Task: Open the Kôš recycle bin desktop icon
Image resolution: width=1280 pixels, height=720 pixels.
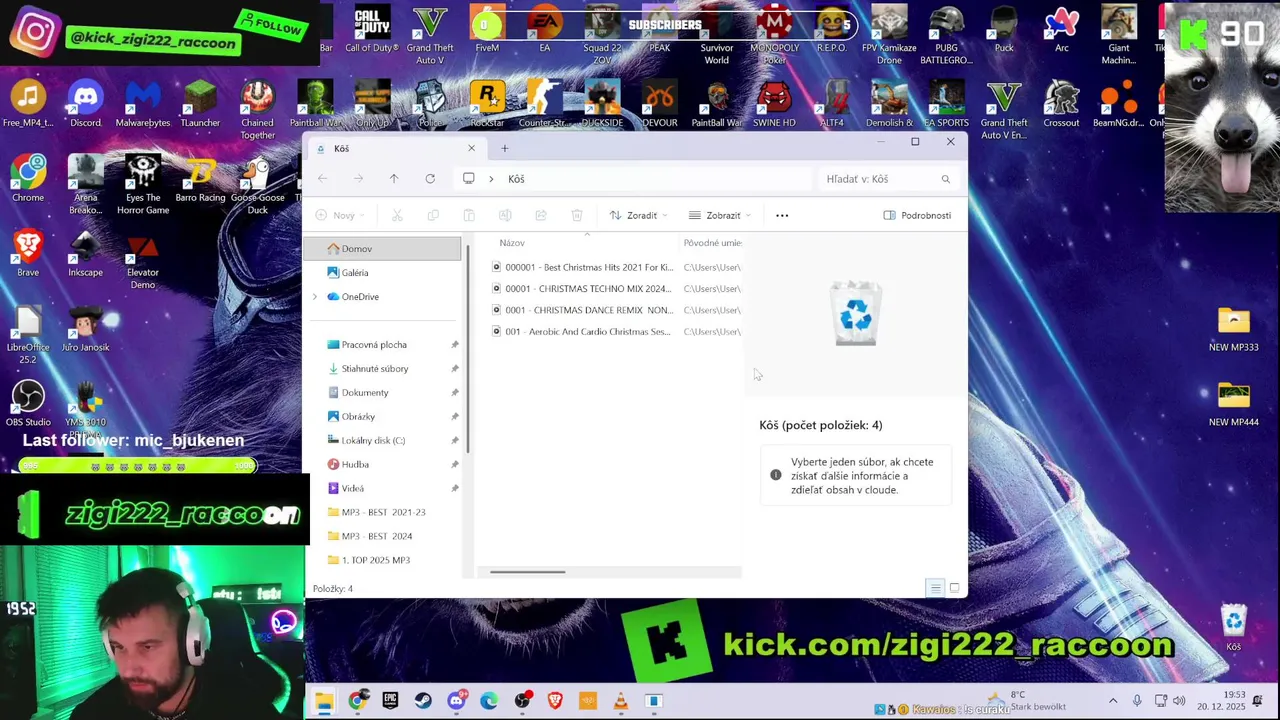Action: 1234,629
